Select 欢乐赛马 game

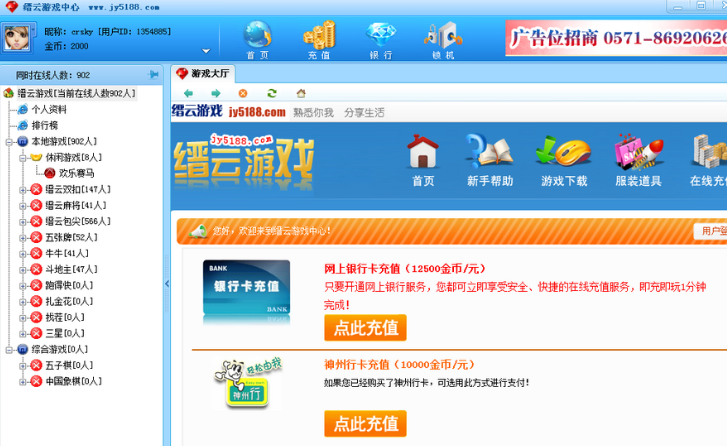pyautogui.click(x=77, y=173)
